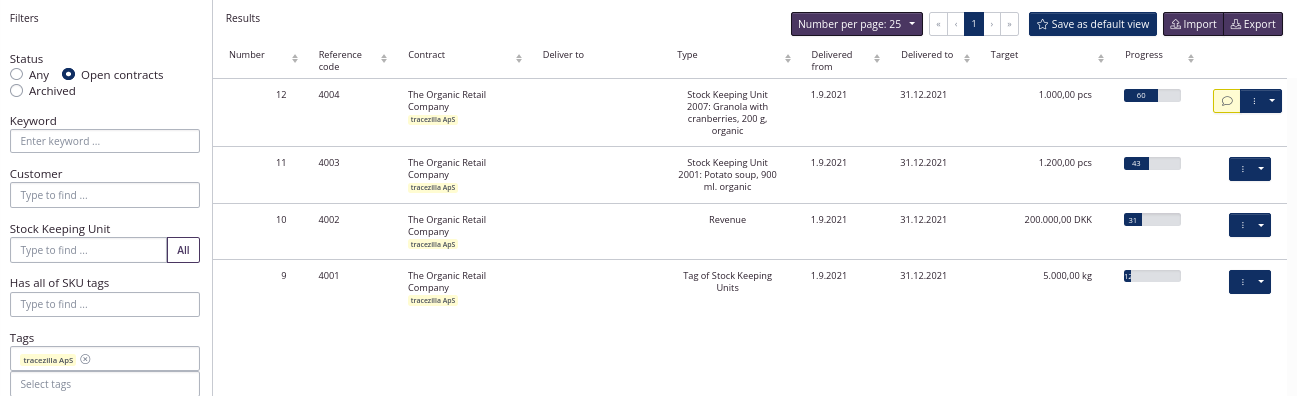Click the target value 1.200,00 pcs
The height and width of the screenshot is (396, 1297).
click(1066, 162)
